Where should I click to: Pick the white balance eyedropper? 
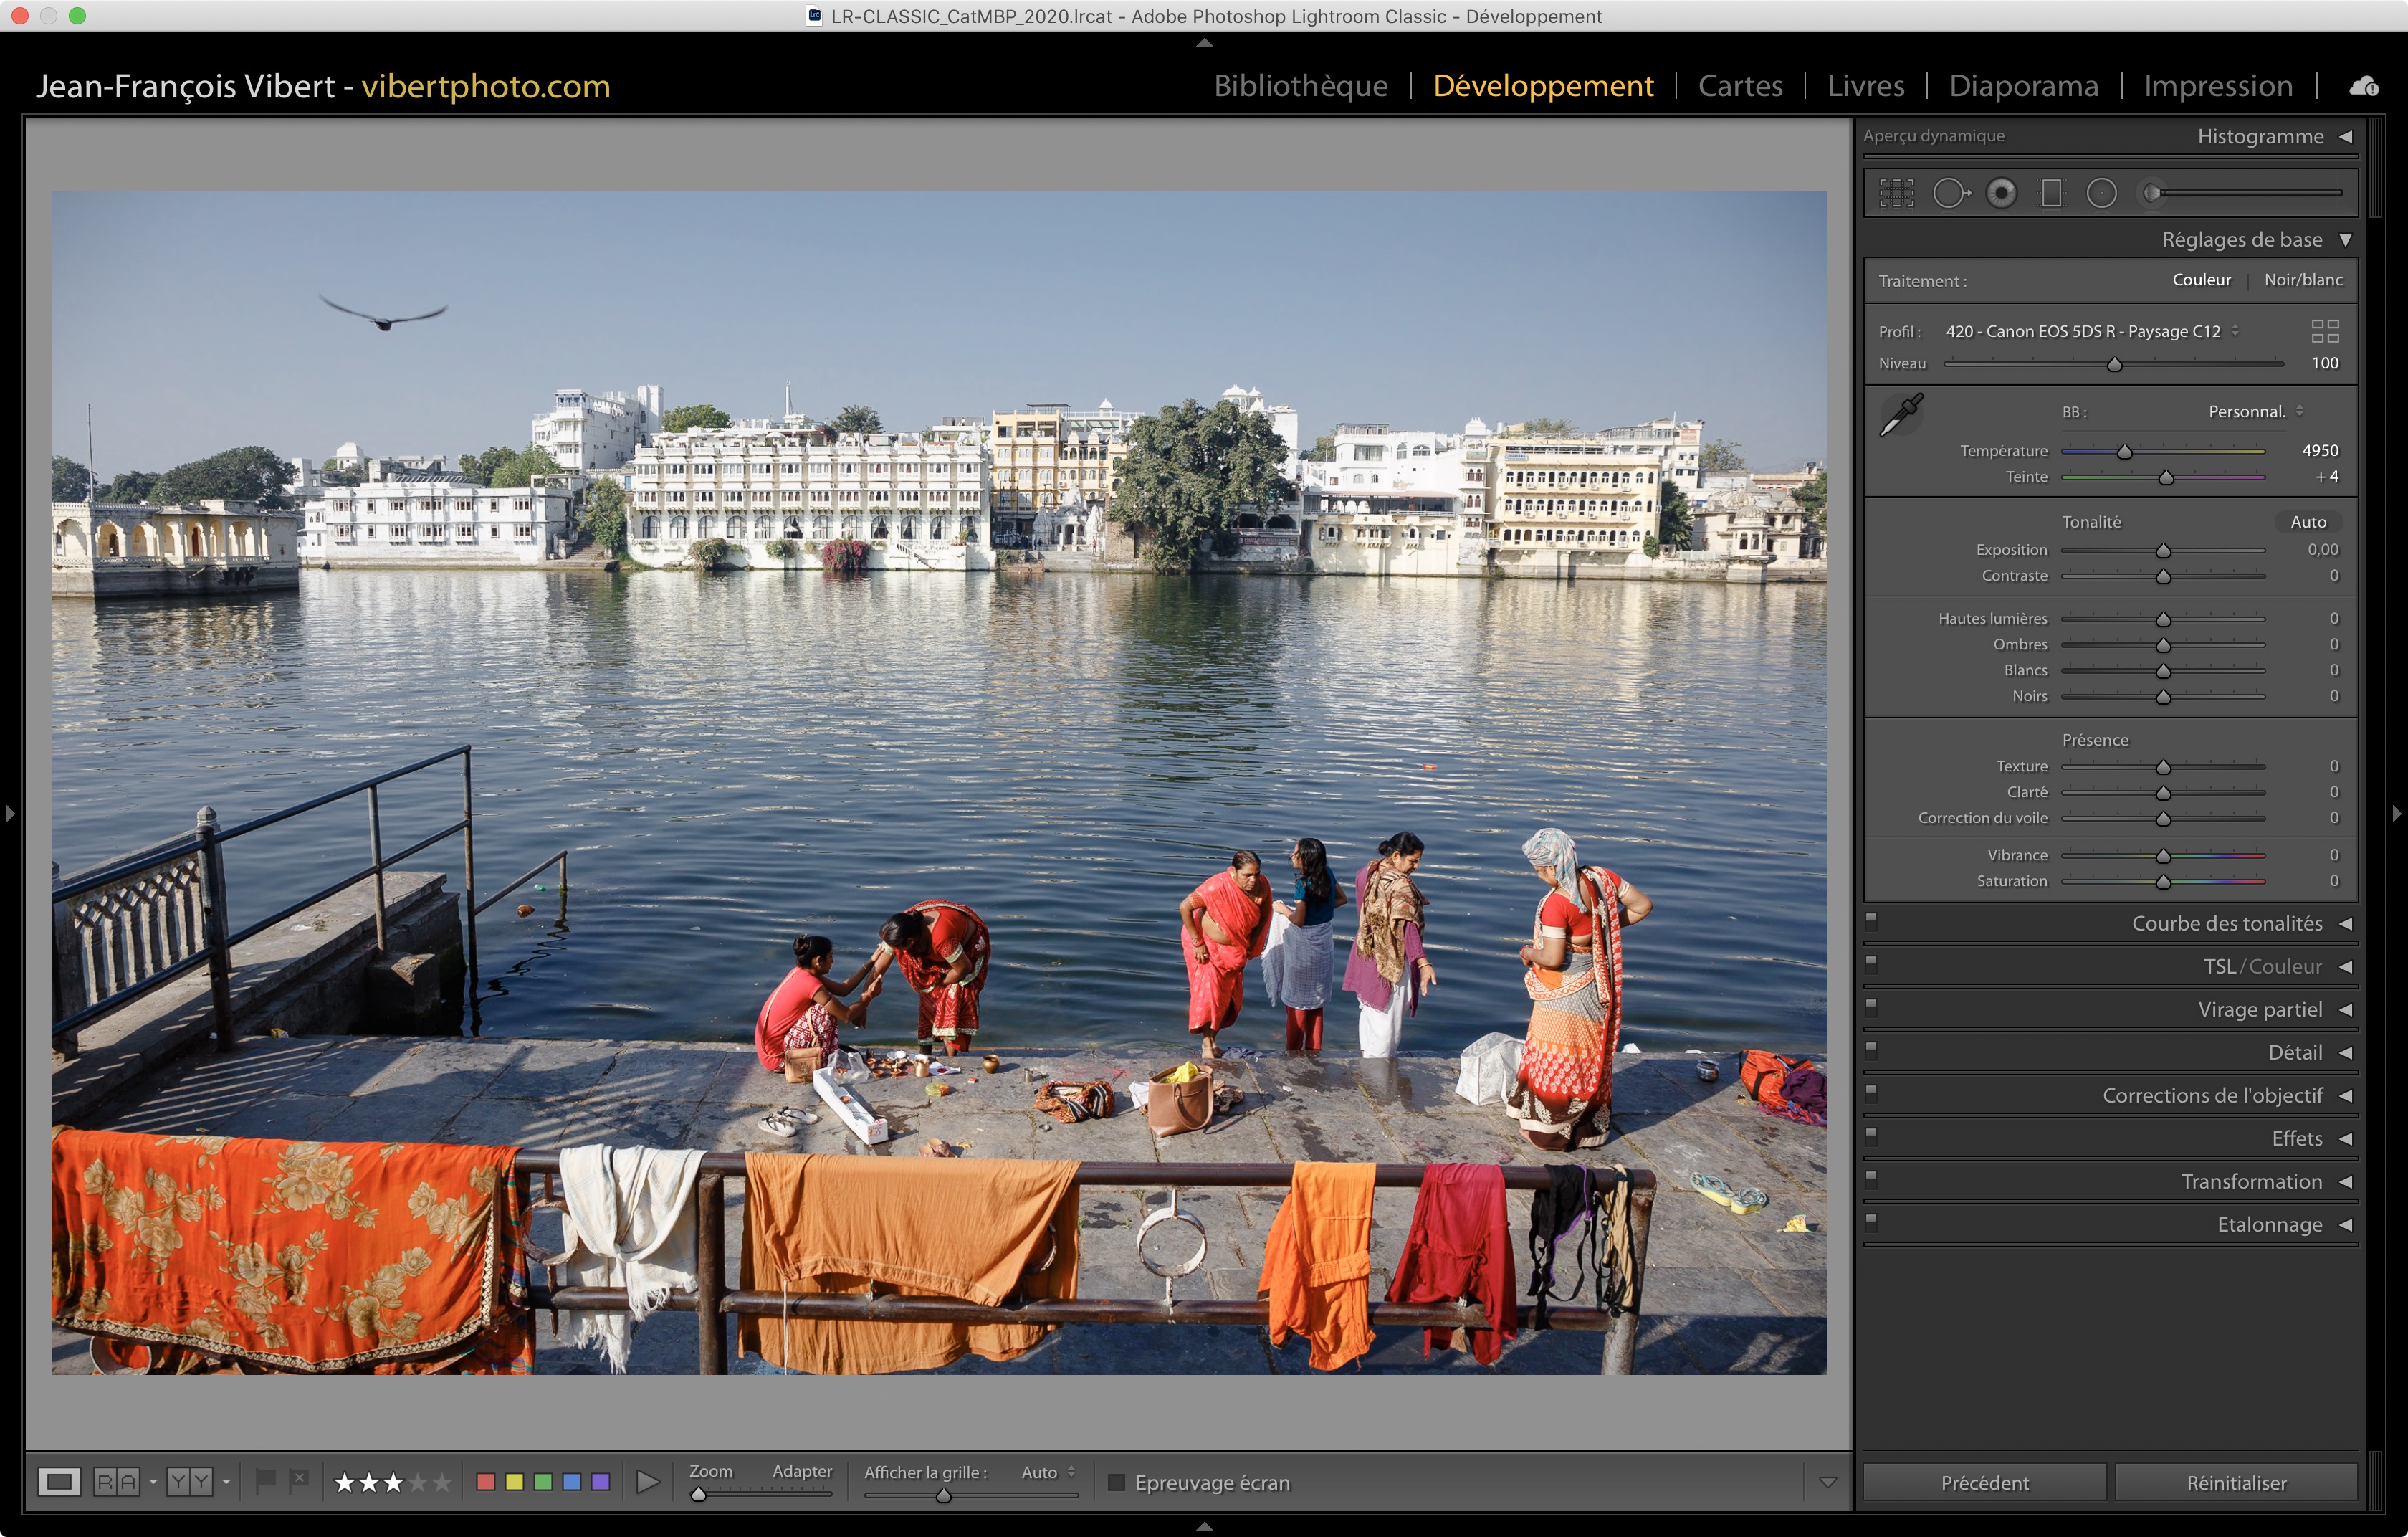tap(1901, 414)
